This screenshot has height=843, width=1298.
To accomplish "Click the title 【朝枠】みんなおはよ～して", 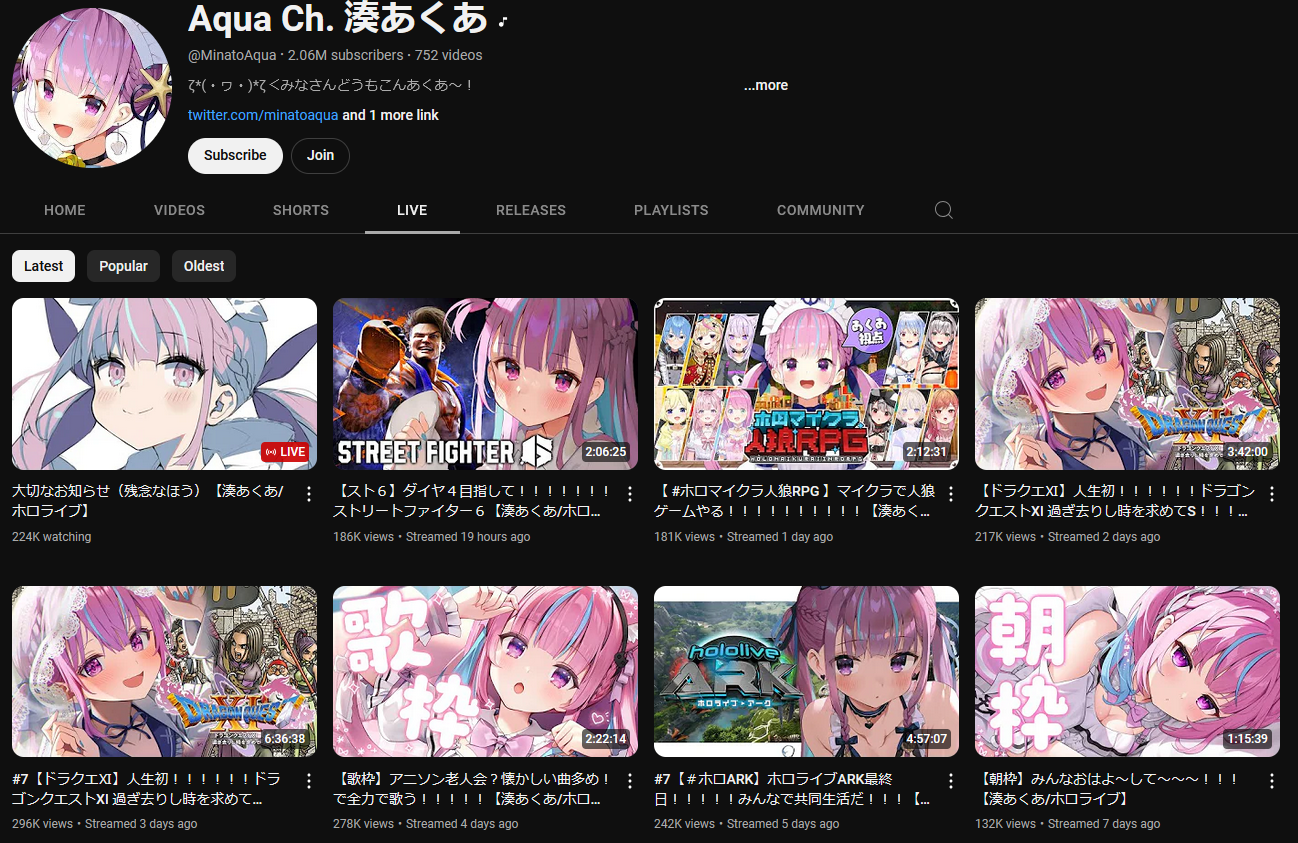I will tap(1108, 789).
